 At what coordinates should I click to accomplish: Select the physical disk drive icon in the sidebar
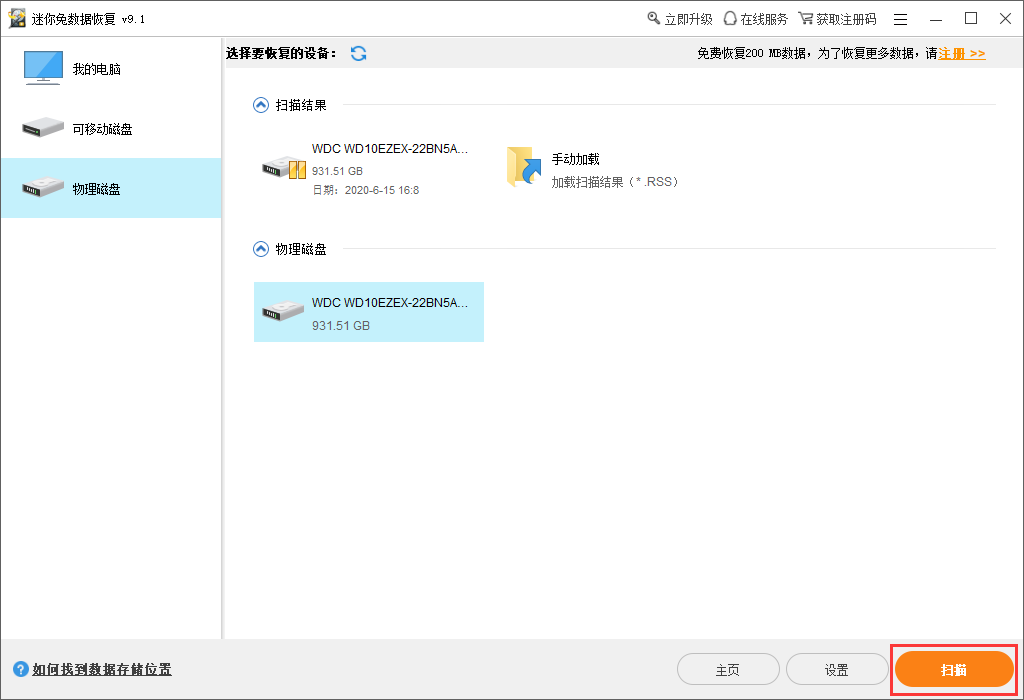43,187
